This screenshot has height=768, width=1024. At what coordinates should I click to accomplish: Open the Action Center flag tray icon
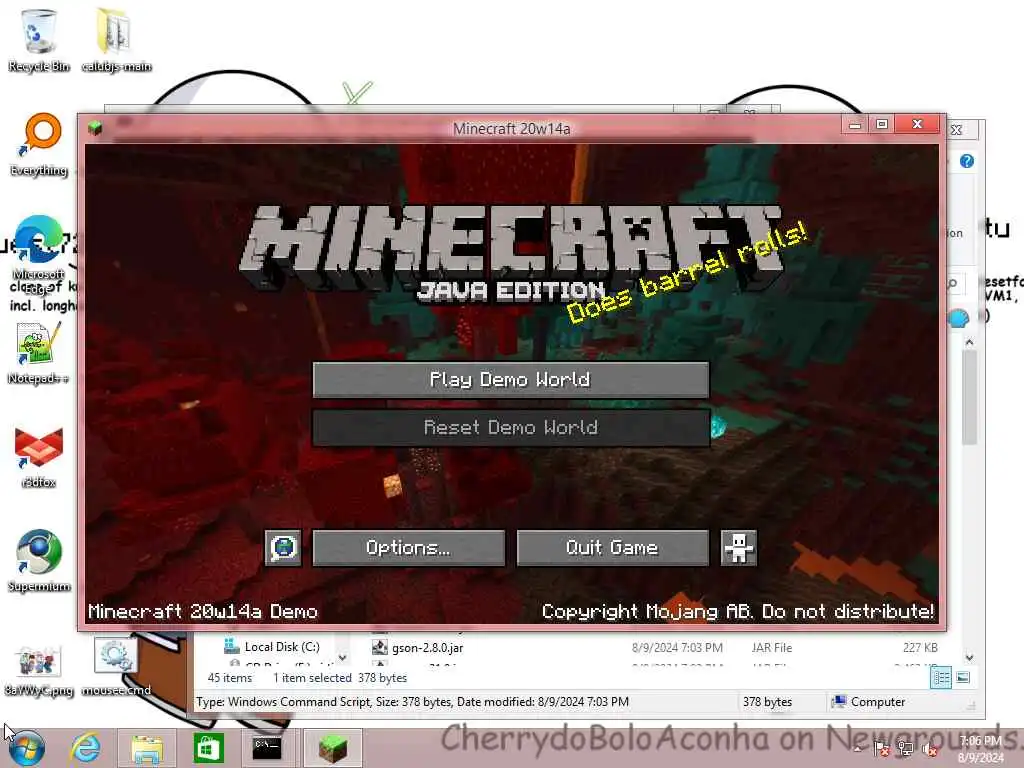881,749
